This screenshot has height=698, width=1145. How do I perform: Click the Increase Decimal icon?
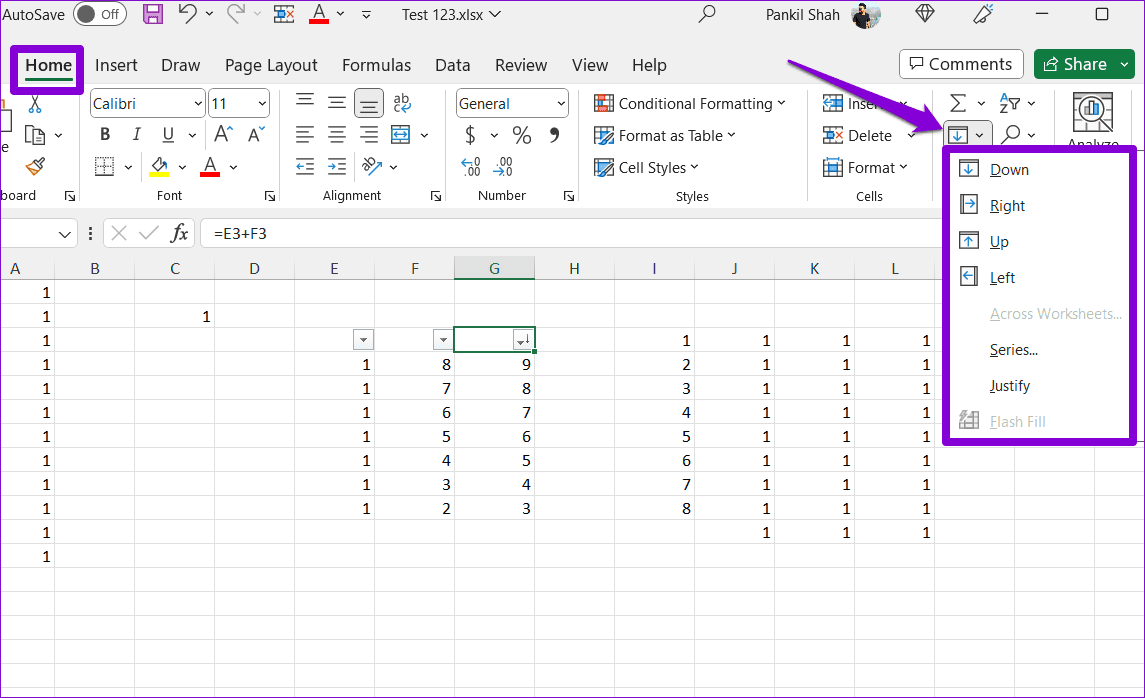(x=469, y=166)
